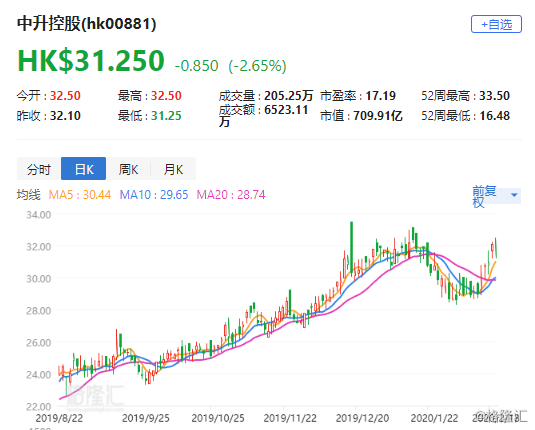Switch to the 分时 chart tab
535x430 pixels.
coord(39,169)
